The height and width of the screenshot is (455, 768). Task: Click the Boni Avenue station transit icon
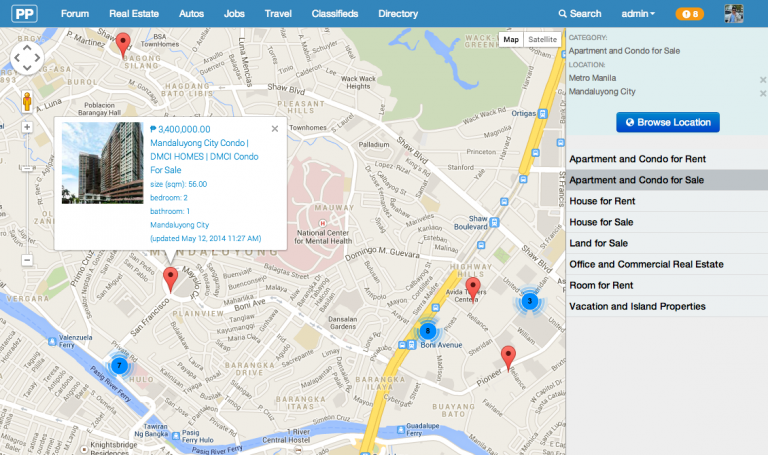click(x=412, y=345)
